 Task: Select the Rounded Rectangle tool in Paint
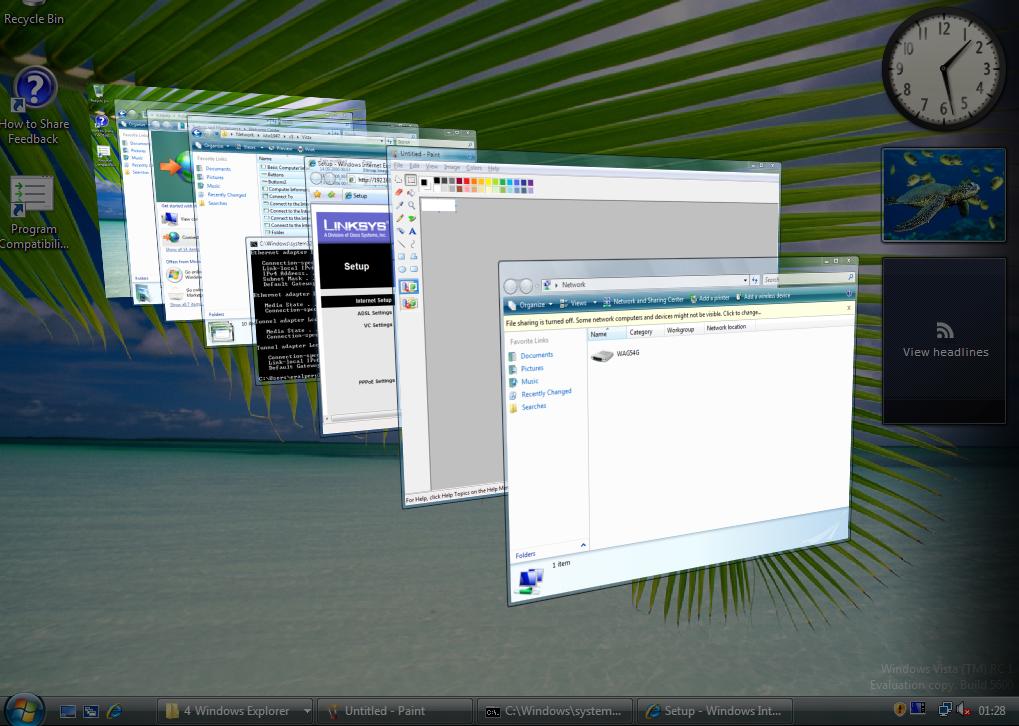click(414, 270)
